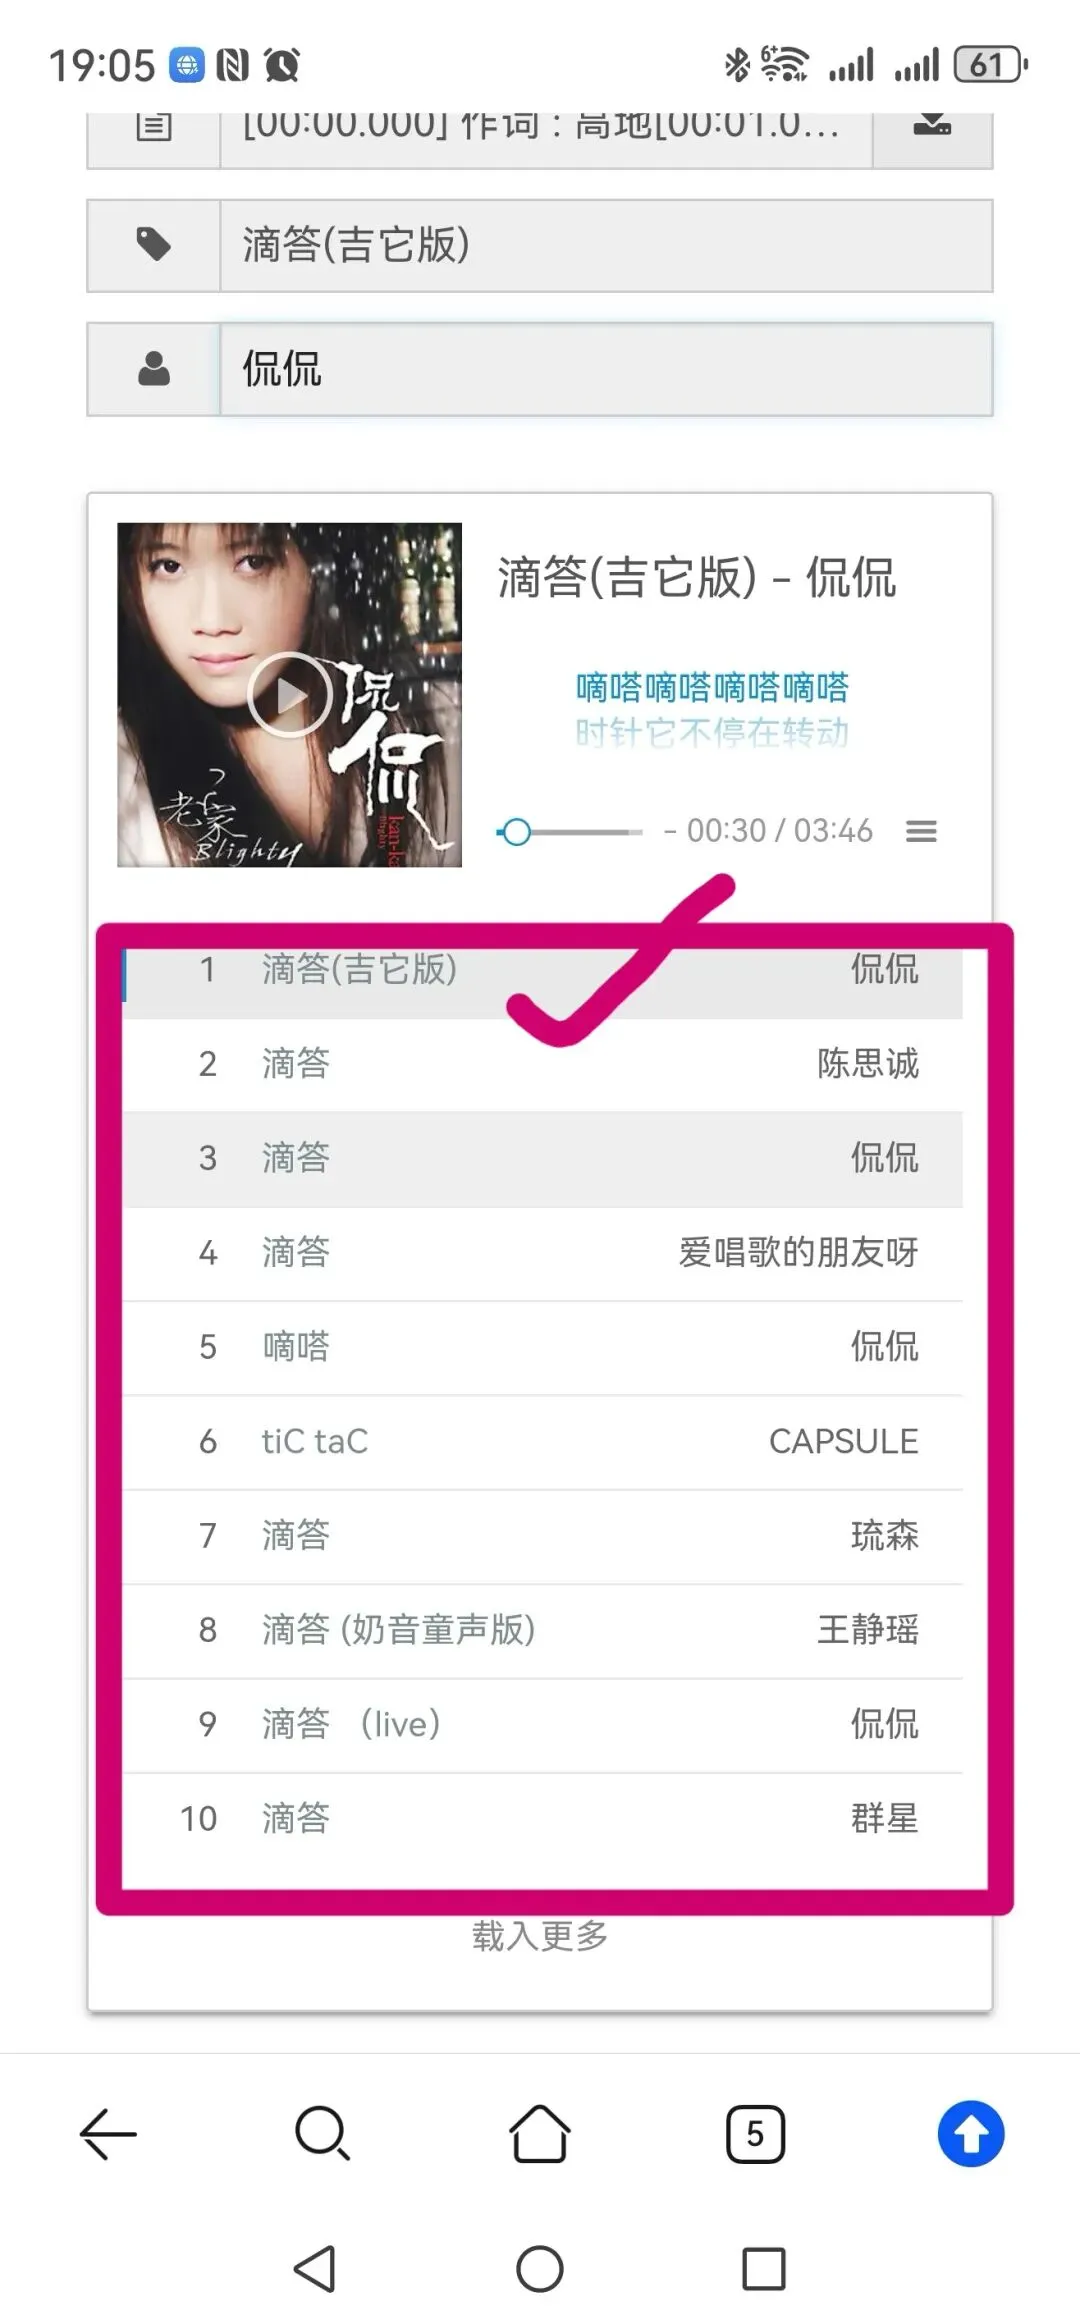Tap the blue upload arrow button
Viewport: 1080px width, 2324px height.
pyautogui.click(x=971, y=2134)
